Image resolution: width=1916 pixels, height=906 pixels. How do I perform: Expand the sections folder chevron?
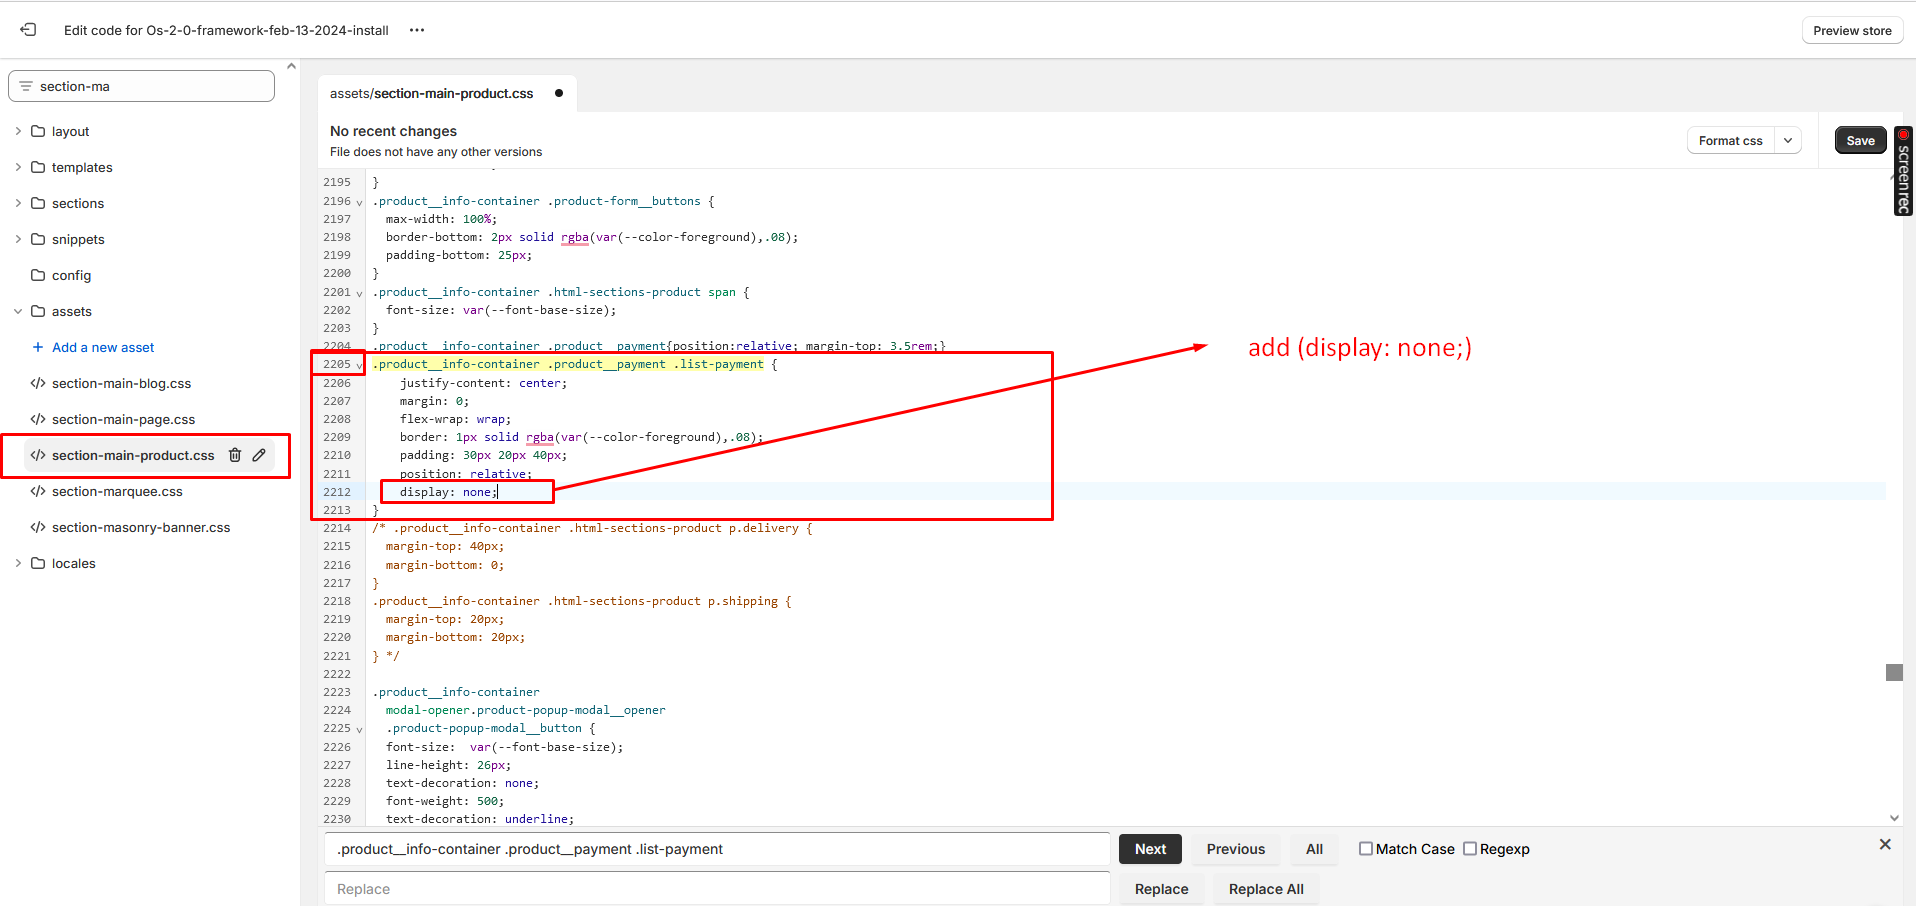(18, 203)
